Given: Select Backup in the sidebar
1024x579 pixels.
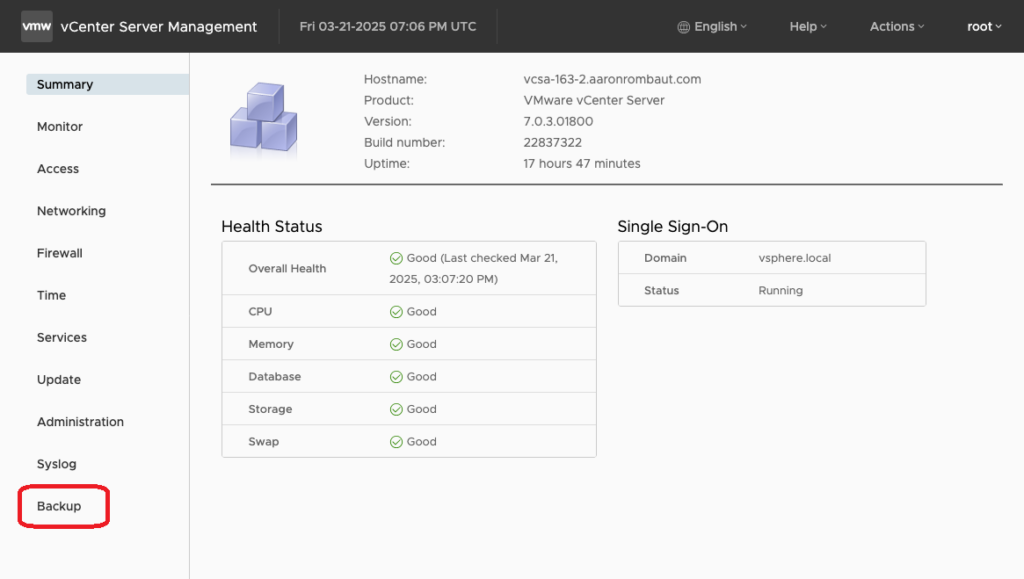Looking at the screenshot, I should (x=59, y=506).
